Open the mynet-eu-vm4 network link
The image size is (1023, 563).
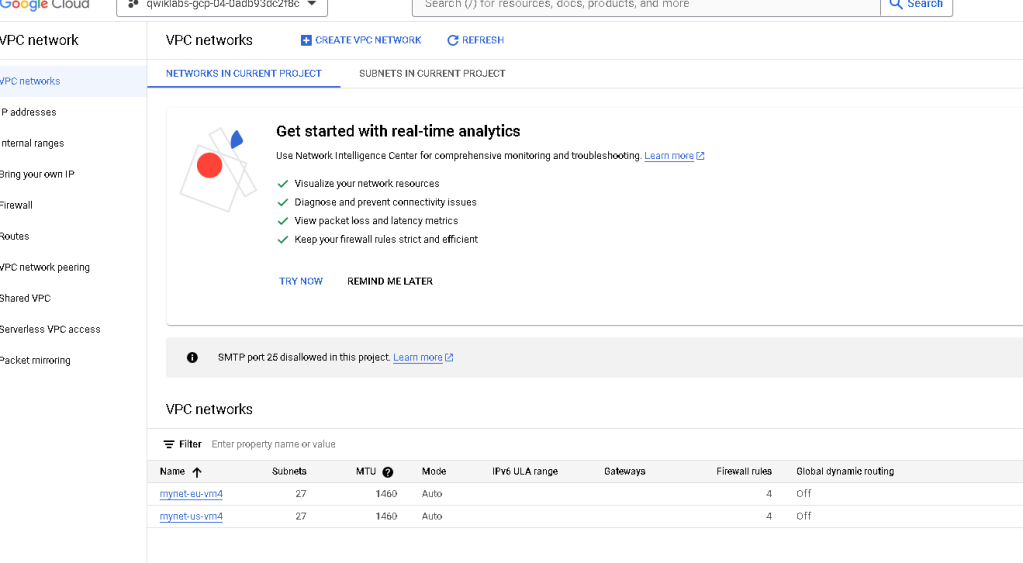191,494
